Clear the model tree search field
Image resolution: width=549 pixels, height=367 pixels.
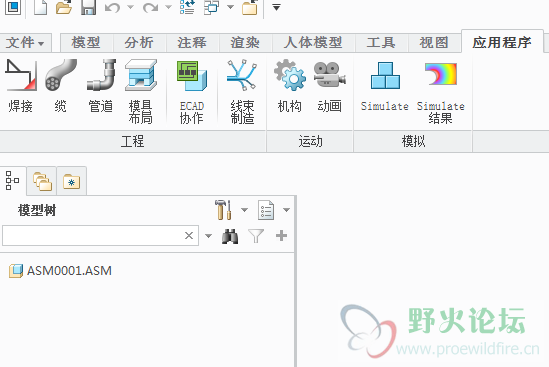click(189, 236)
